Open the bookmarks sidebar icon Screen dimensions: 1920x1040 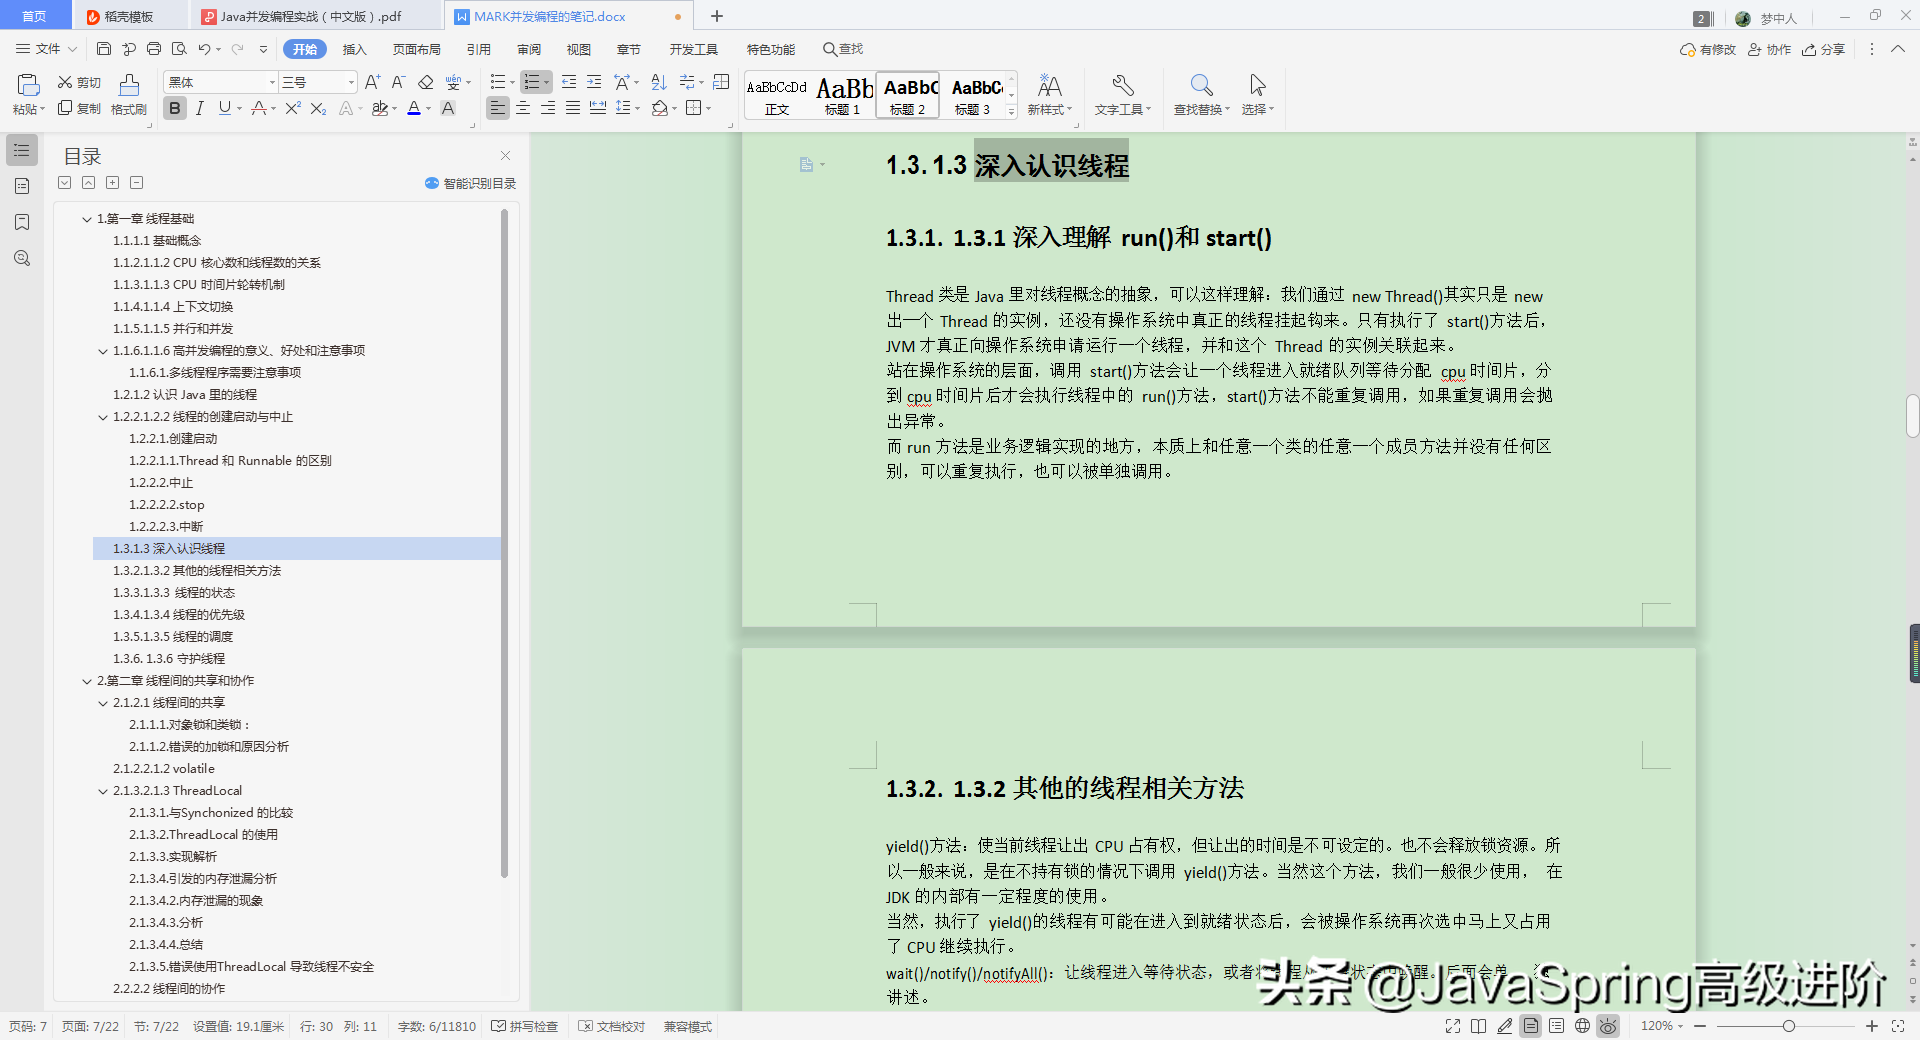pos(22,222)
